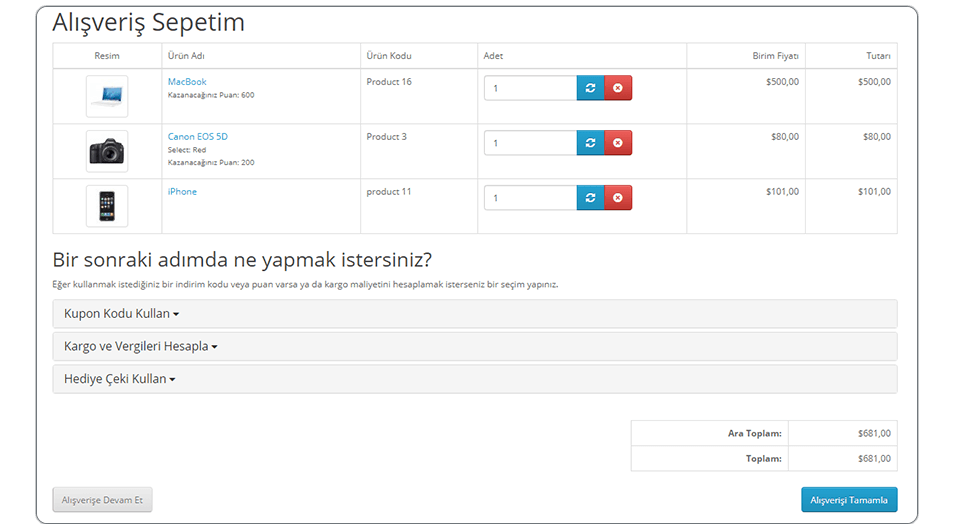Delete Canon EOS 5D from cart
Viewport: 954px width, 524px height.
pyautogui.click(x=618, y=142)
